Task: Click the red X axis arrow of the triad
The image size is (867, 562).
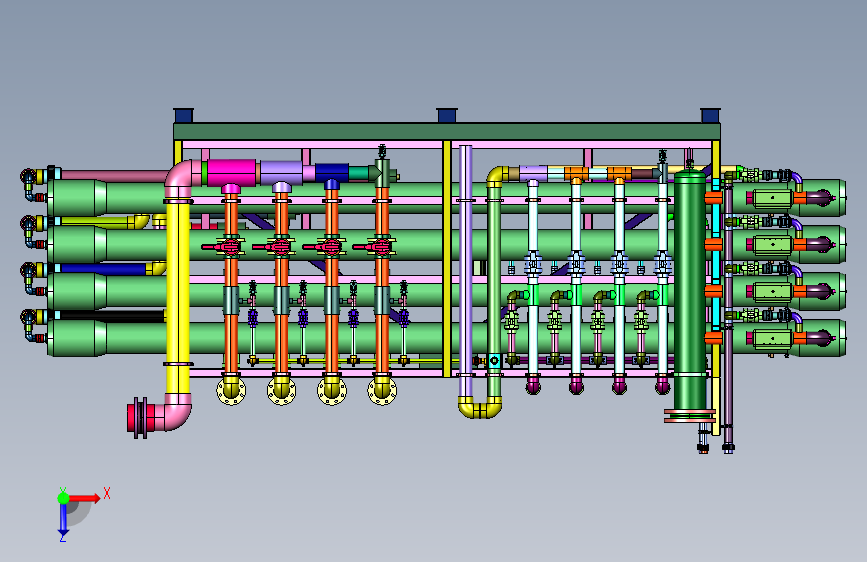Action: [x=84, y=498]
